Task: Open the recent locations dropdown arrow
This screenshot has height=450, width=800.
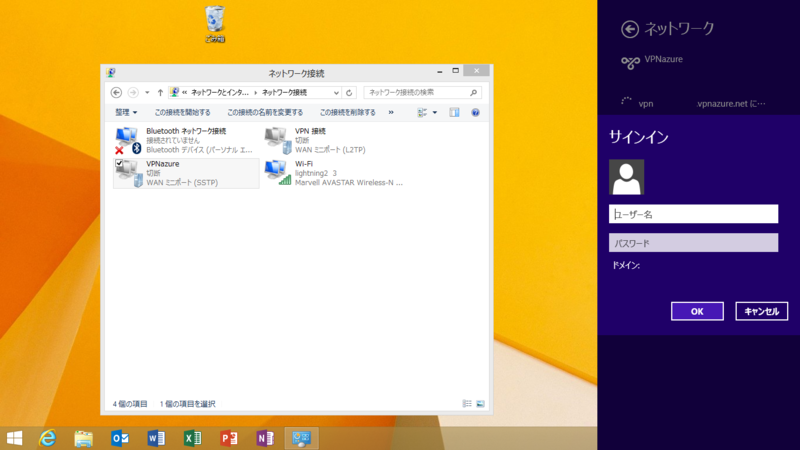Action: (x=147, y=92)
